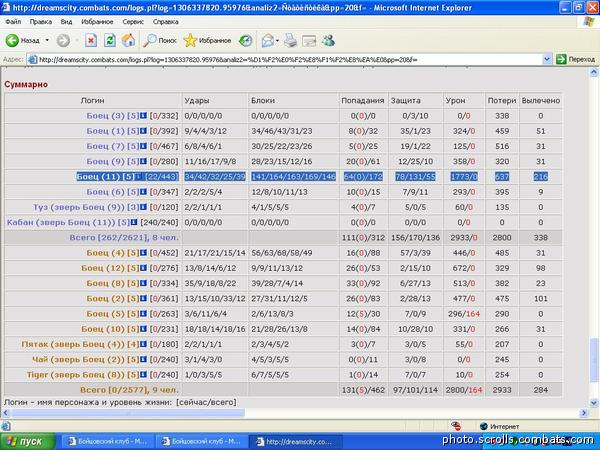The height and width of the screenshot is (450, 600).
Task: Click info icon next to Чай
Action: click(x=143, y=359)
